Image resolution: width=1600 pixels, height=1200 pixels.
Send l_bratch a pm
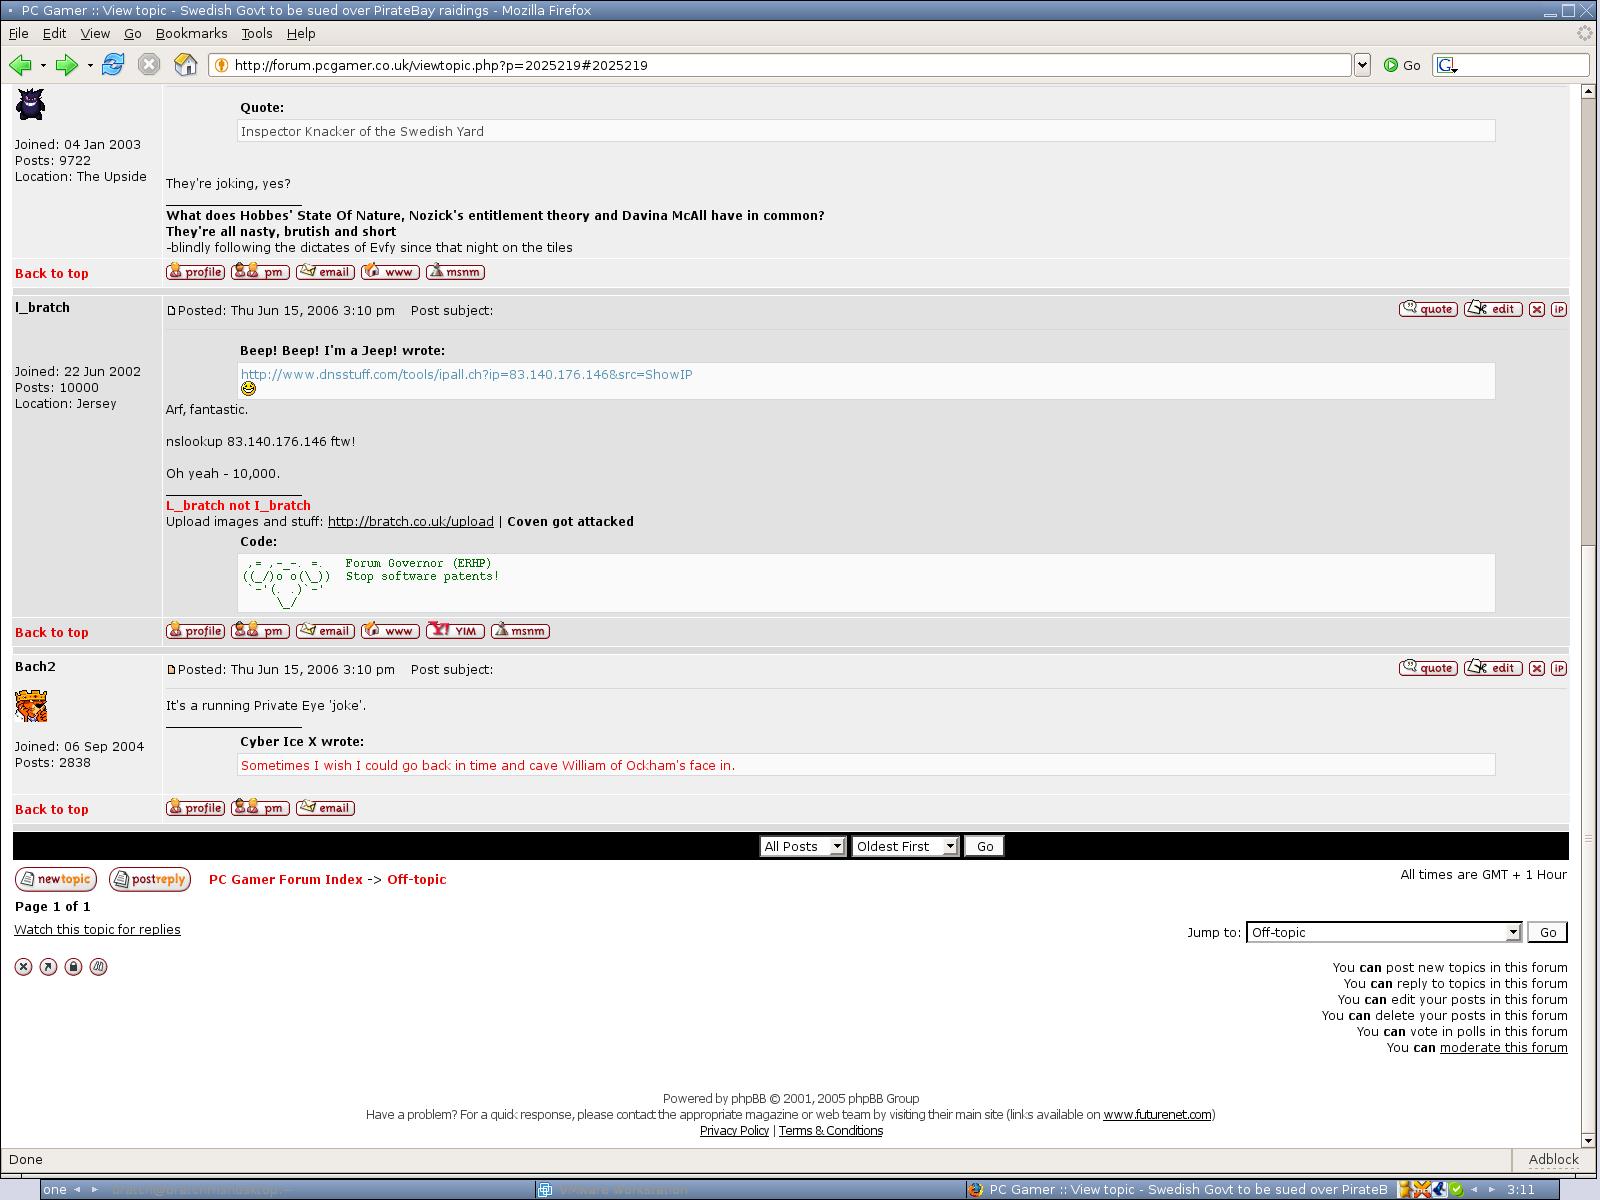pyautogui.click(x=260, y=631)
